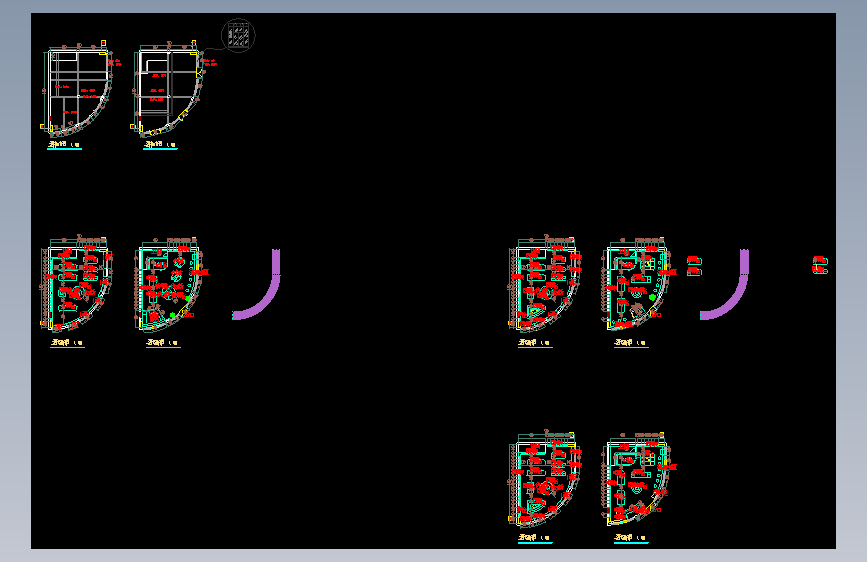Viewport: 867px width, 562px height.
Task: Select the left-group plan with green dots
Action: tap(171, 284)
